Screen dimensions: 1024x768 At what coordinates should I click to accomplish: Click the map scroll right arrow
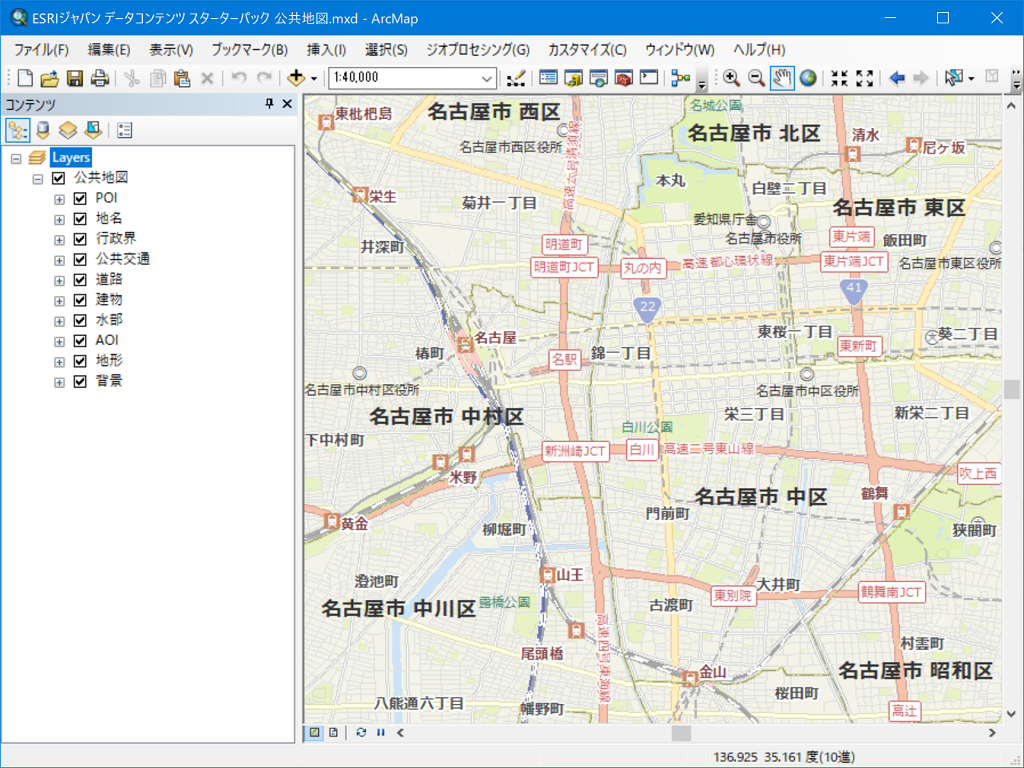coord(992,733)
